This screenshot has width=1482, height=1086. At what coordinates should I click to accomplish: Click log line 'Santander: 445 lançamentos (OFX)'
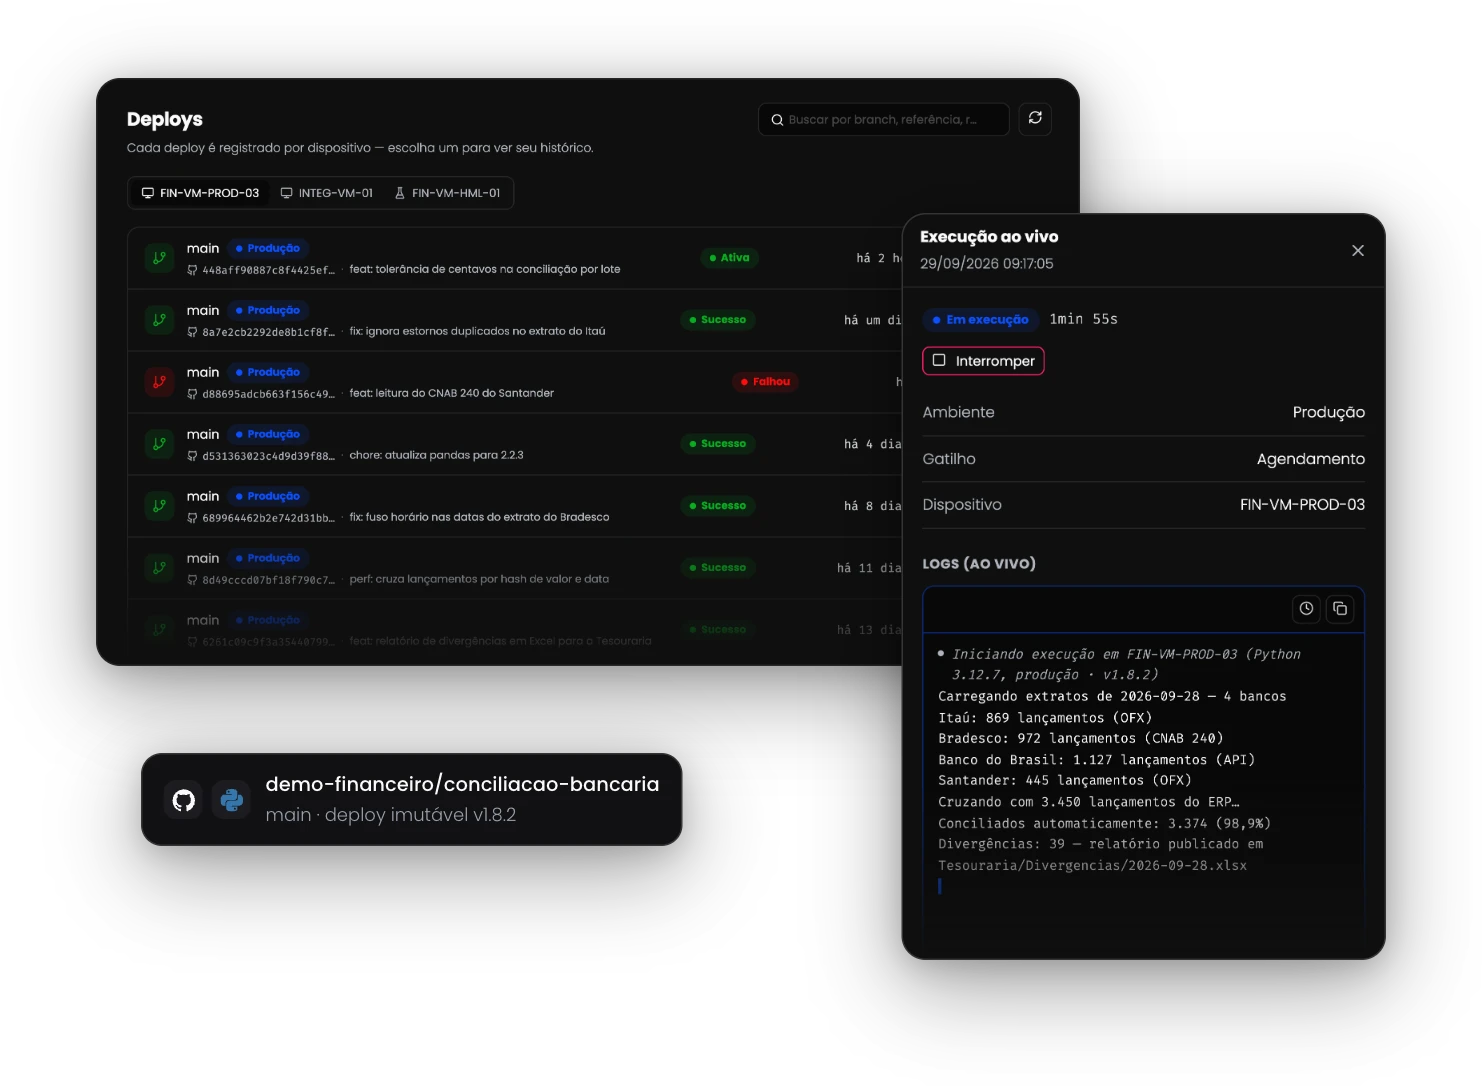pyautogui.click(x=1064, y=780)
